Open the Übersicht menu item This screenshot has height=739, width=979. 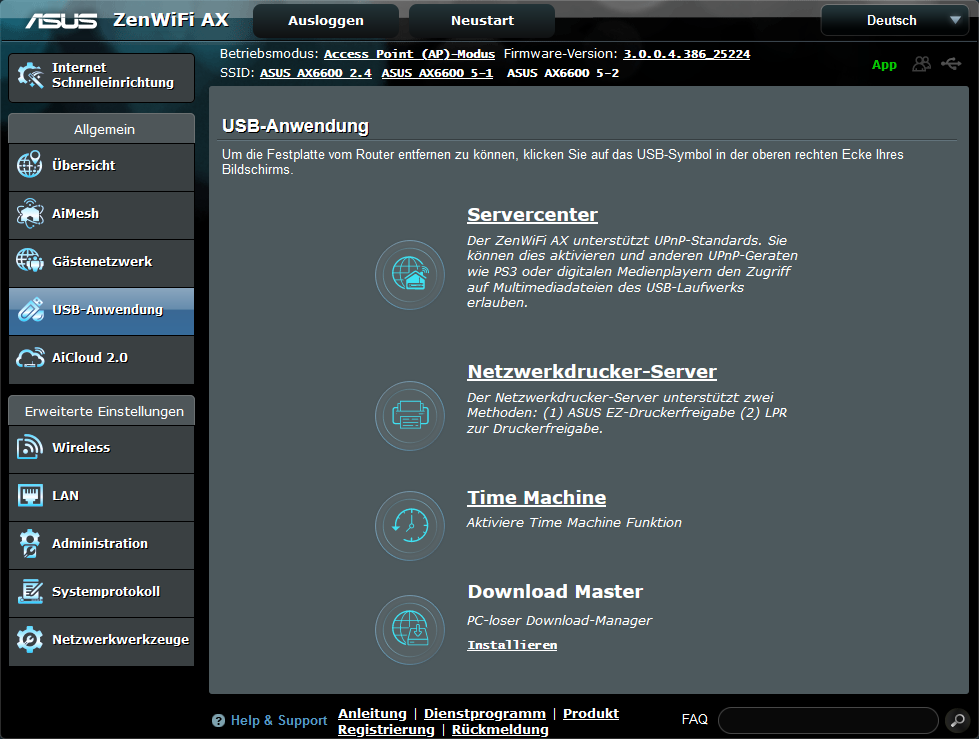101,167
